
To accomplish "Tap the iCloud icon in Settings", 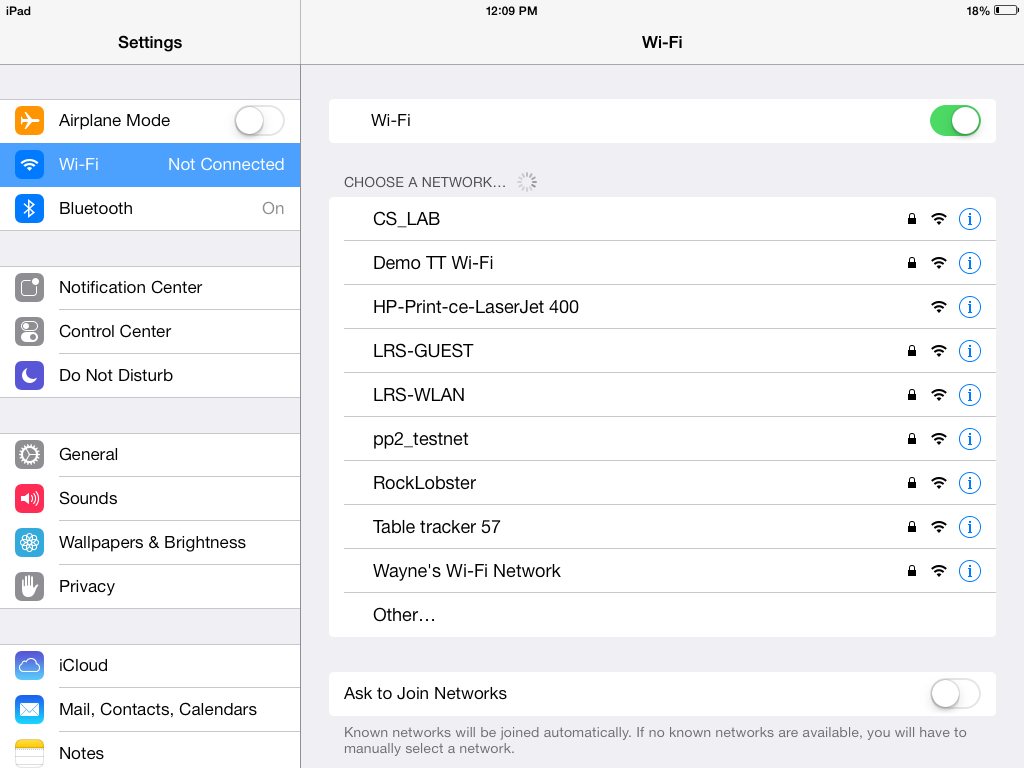I will coord(30,665).
